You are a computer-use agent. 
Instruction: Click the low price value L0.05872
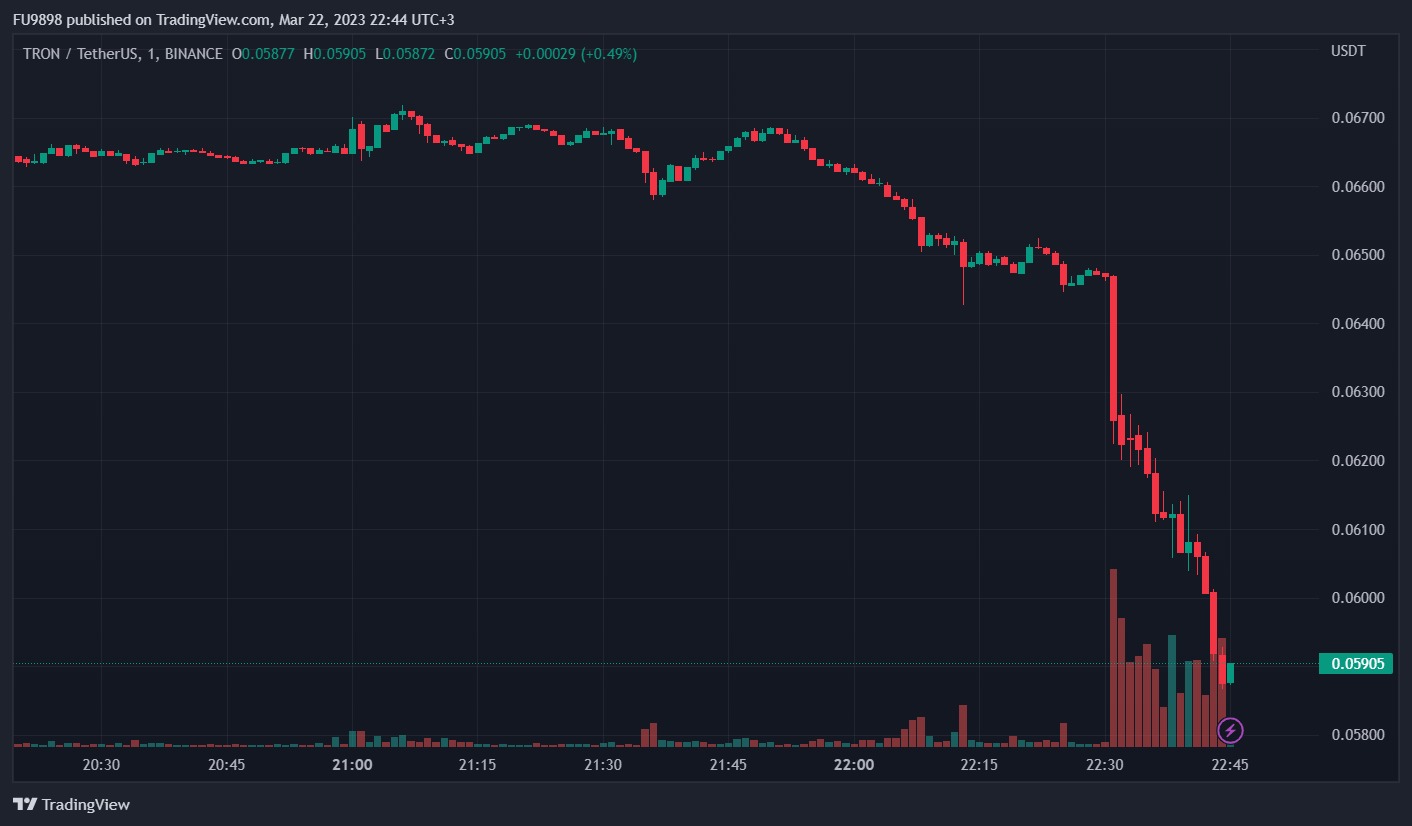coord(404,54)
